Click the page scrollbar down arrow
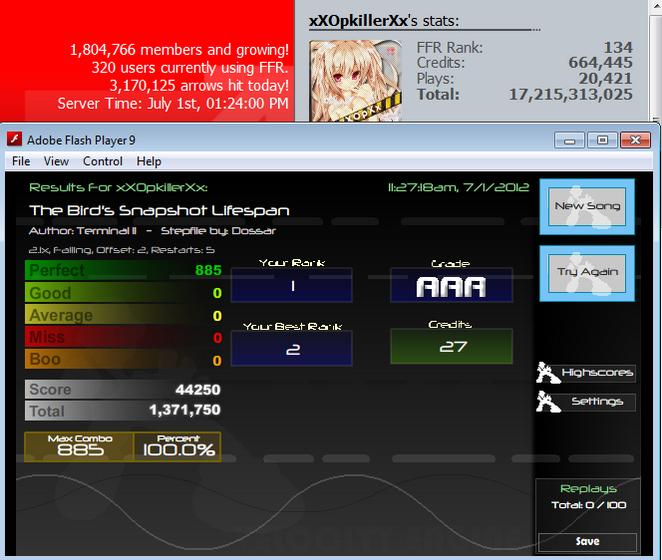This screenshot has width=662, height=560. point(655,119)
